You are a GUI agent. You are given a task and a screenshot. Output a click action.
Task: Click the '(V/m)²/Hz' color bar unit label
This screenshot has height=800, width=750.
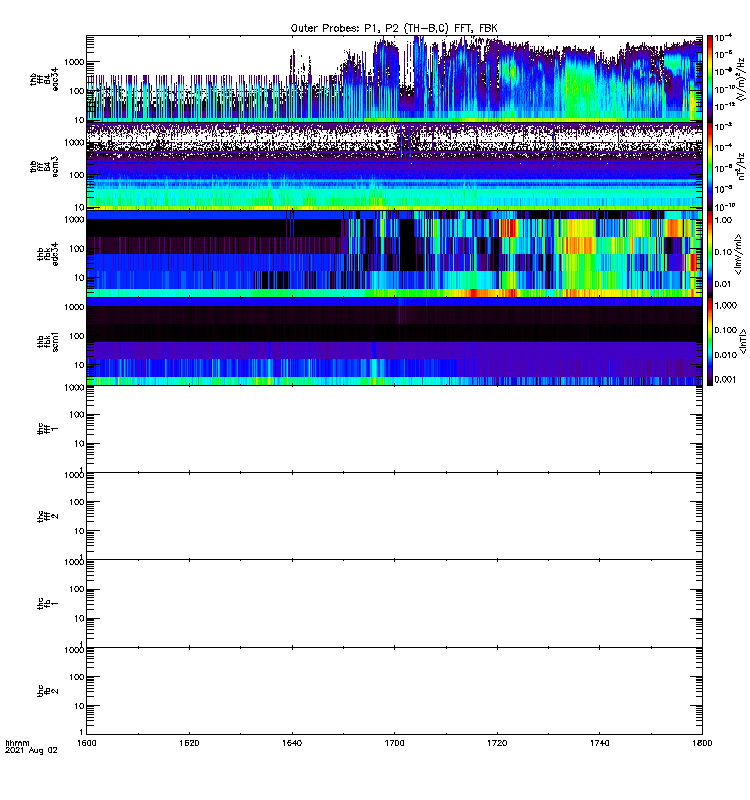[x=740, y=79]
